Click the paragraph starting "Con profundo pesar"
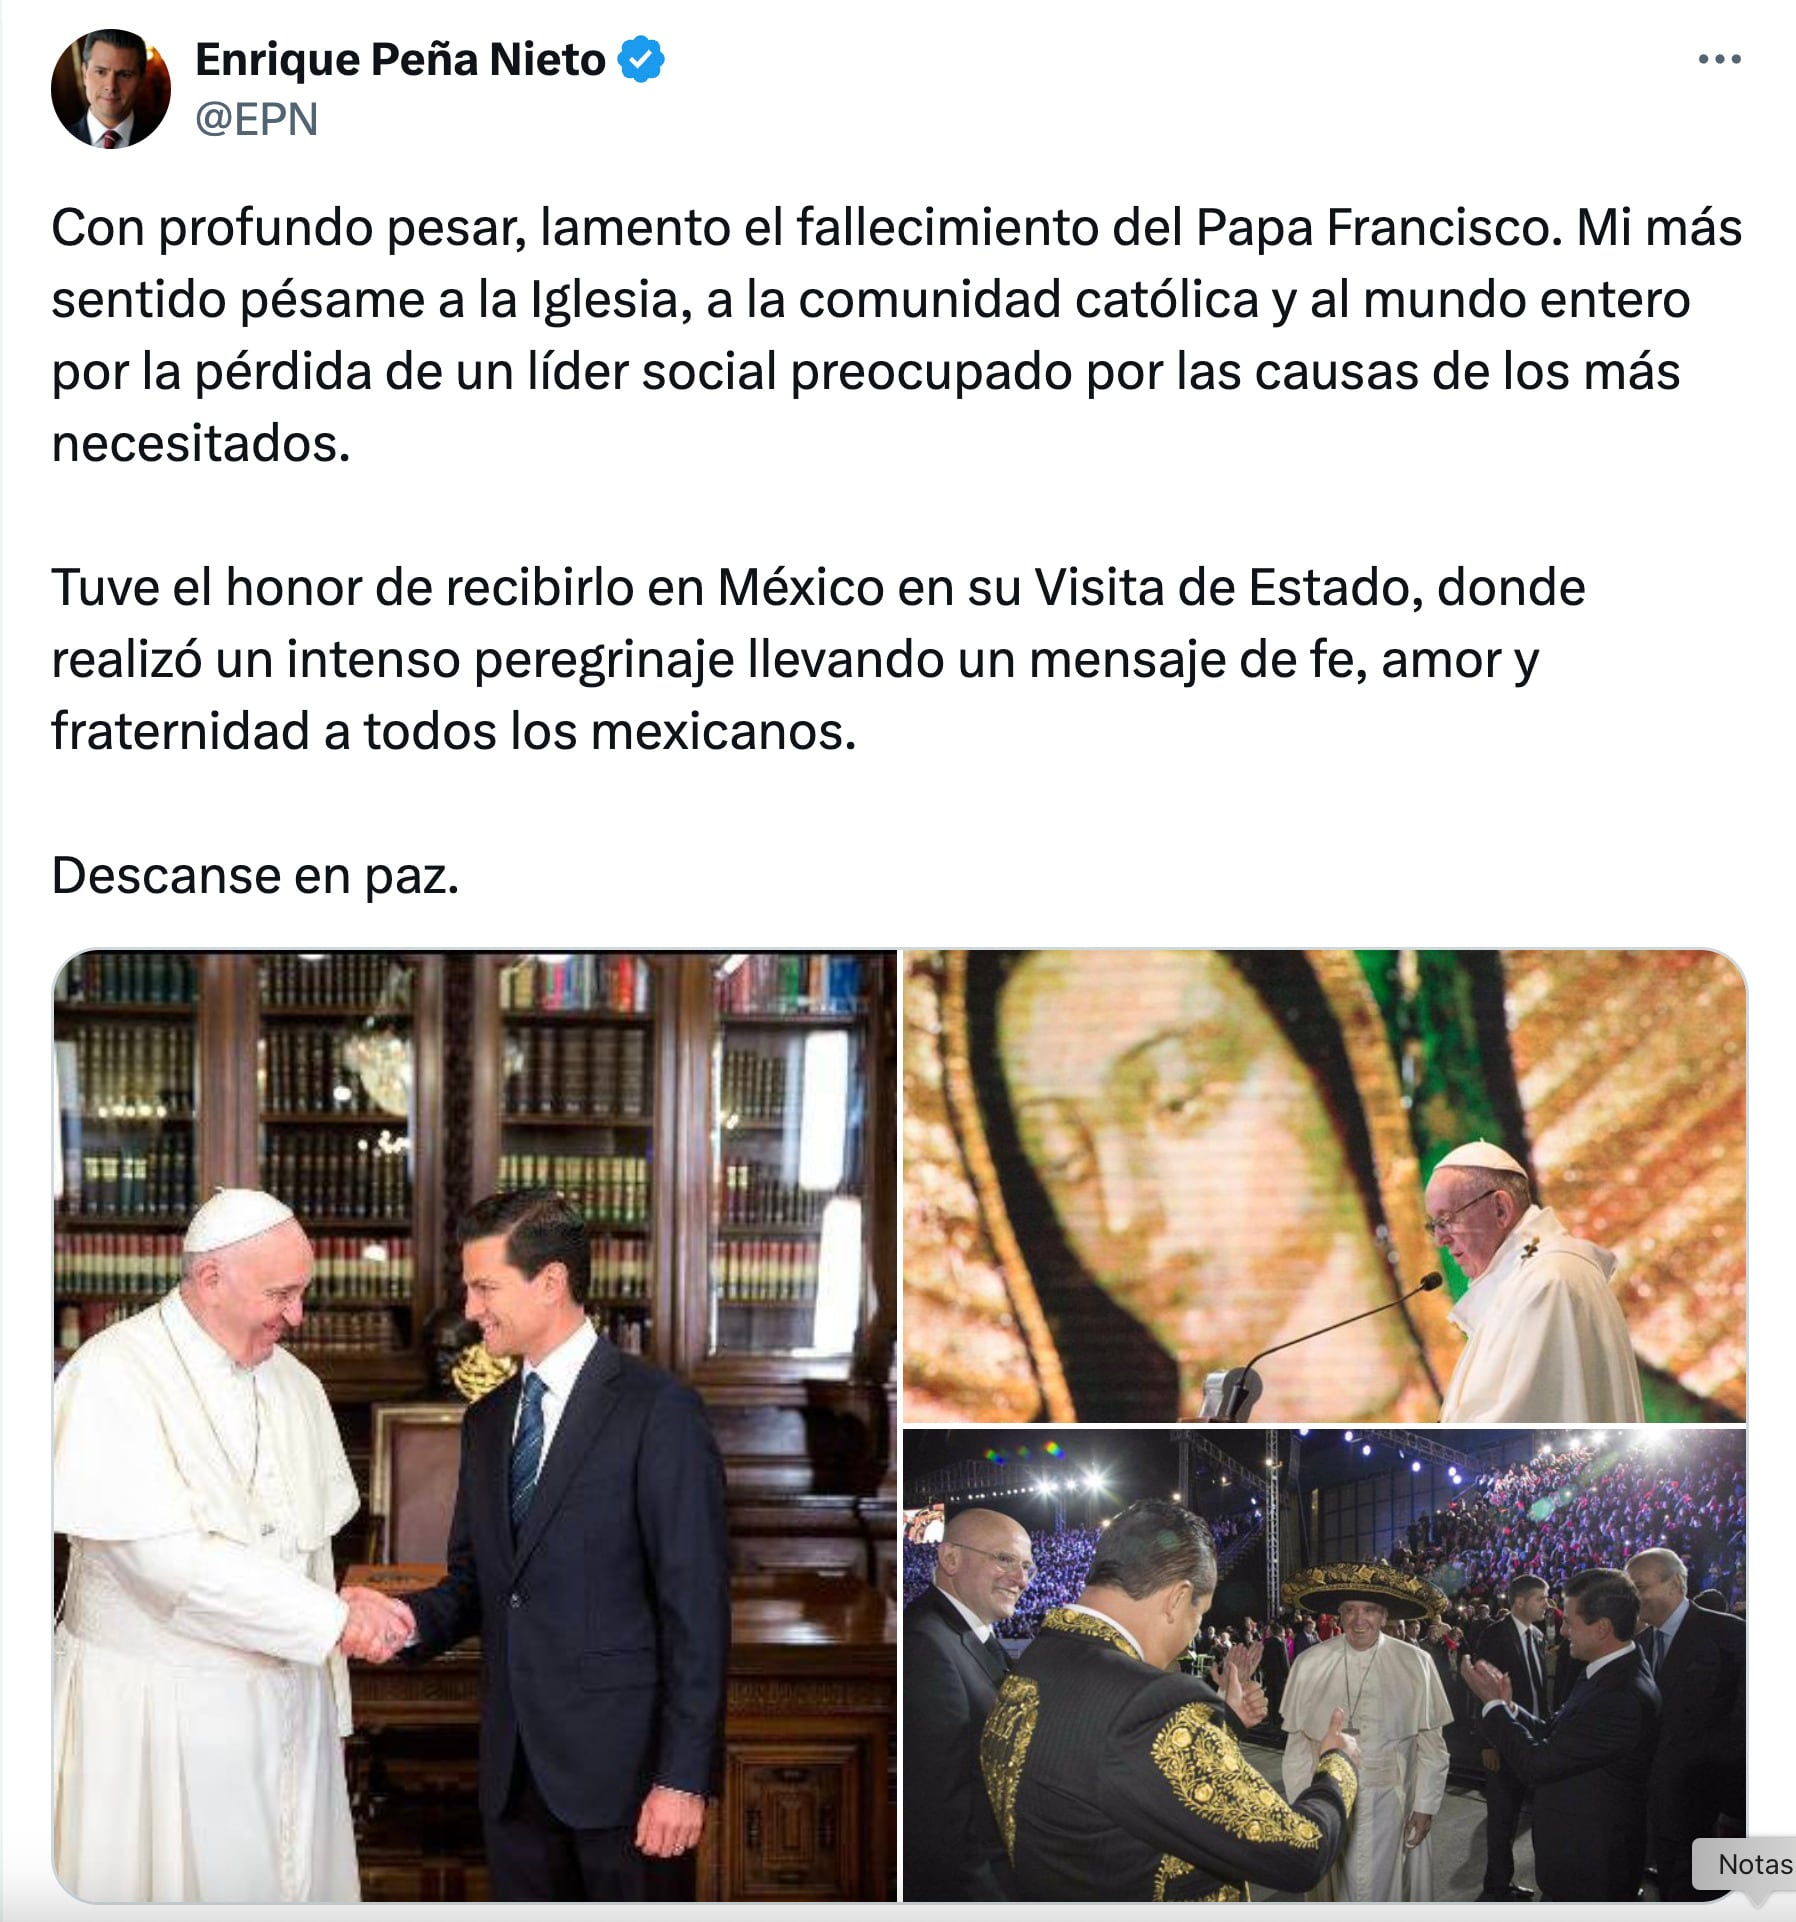The image size is (1796, 1922). (x=897, y=335)
